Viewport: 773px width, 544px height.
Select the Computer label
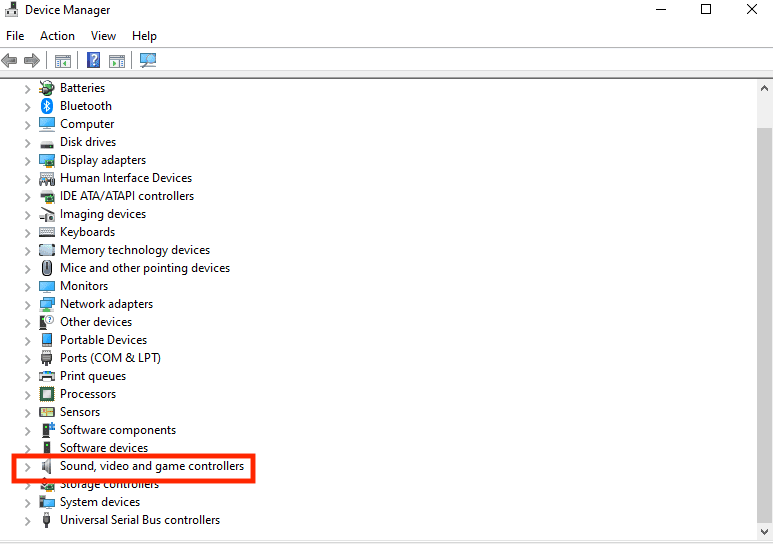(x=87, y=124)
